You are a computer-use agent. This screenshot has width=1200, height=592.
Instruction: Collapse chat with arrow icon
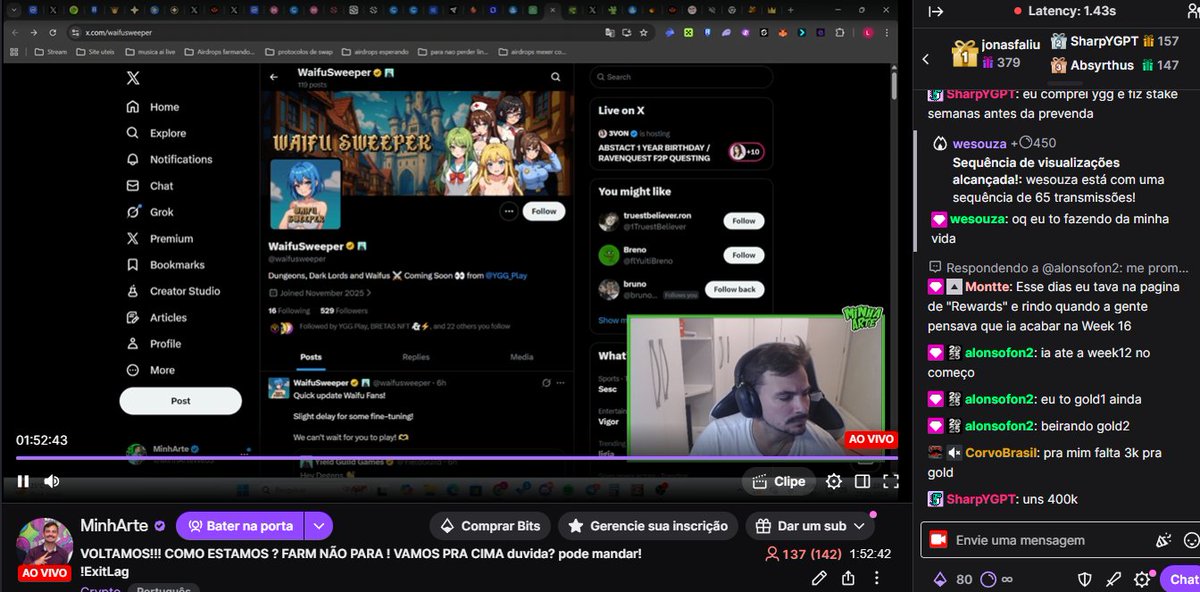coord(936,11)
